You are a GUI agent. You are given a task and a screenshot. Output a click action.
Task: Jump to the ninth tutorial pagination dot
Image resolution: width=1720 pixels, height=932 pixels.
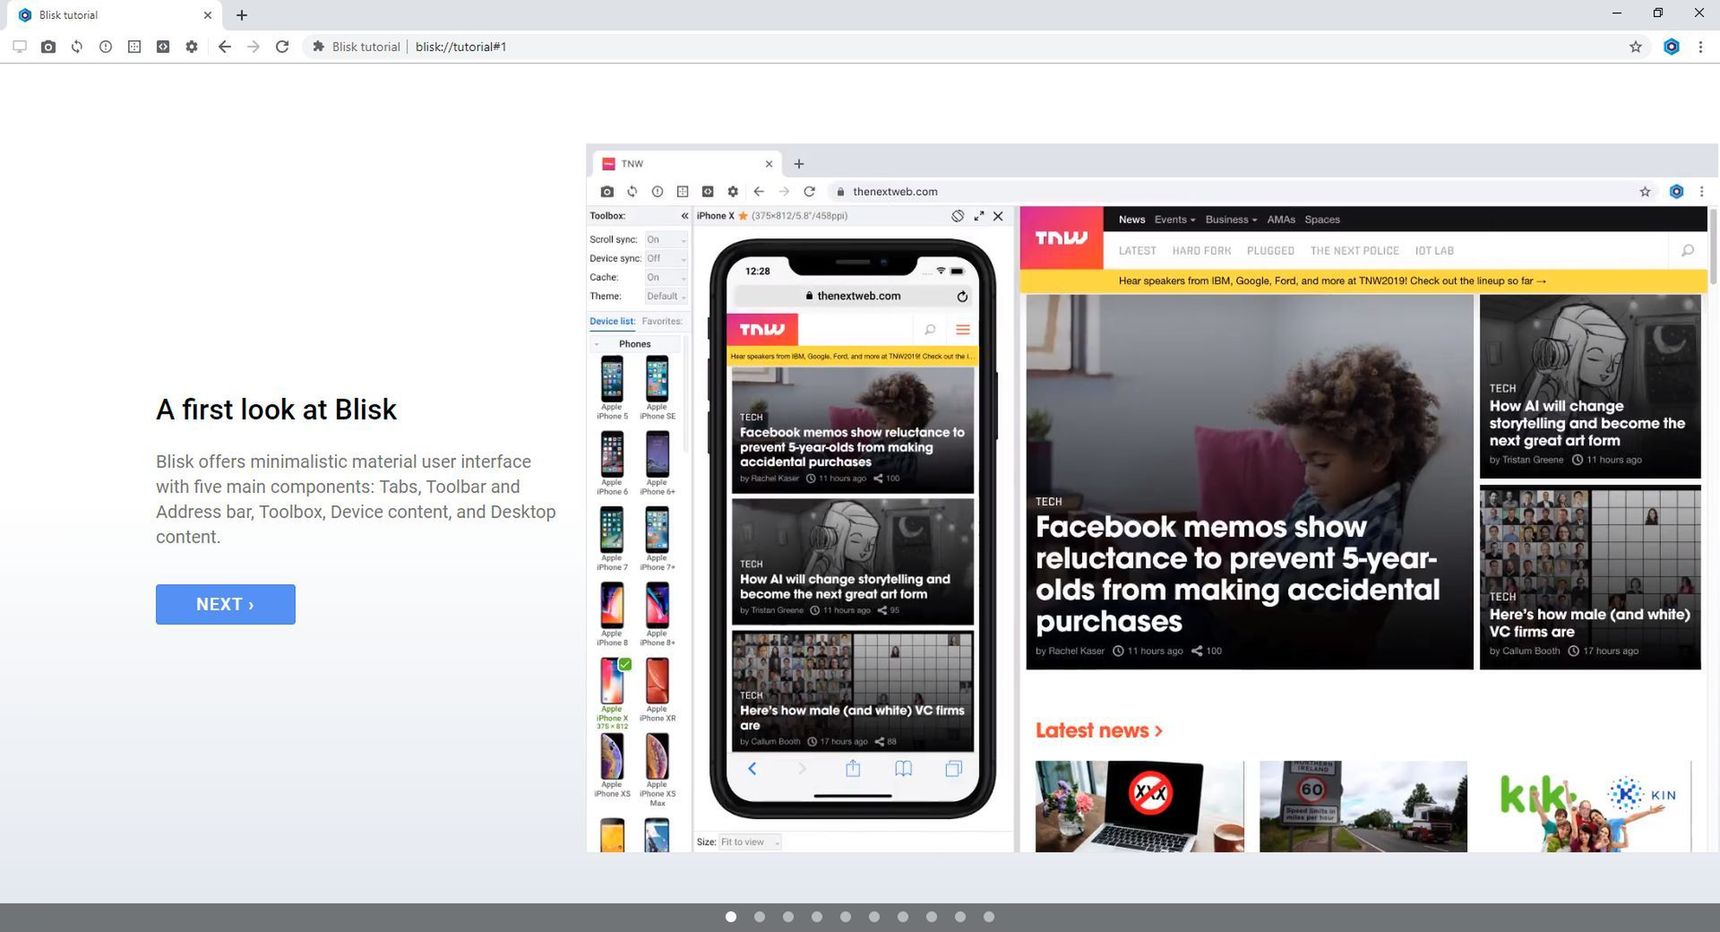[x=960, y=917]
